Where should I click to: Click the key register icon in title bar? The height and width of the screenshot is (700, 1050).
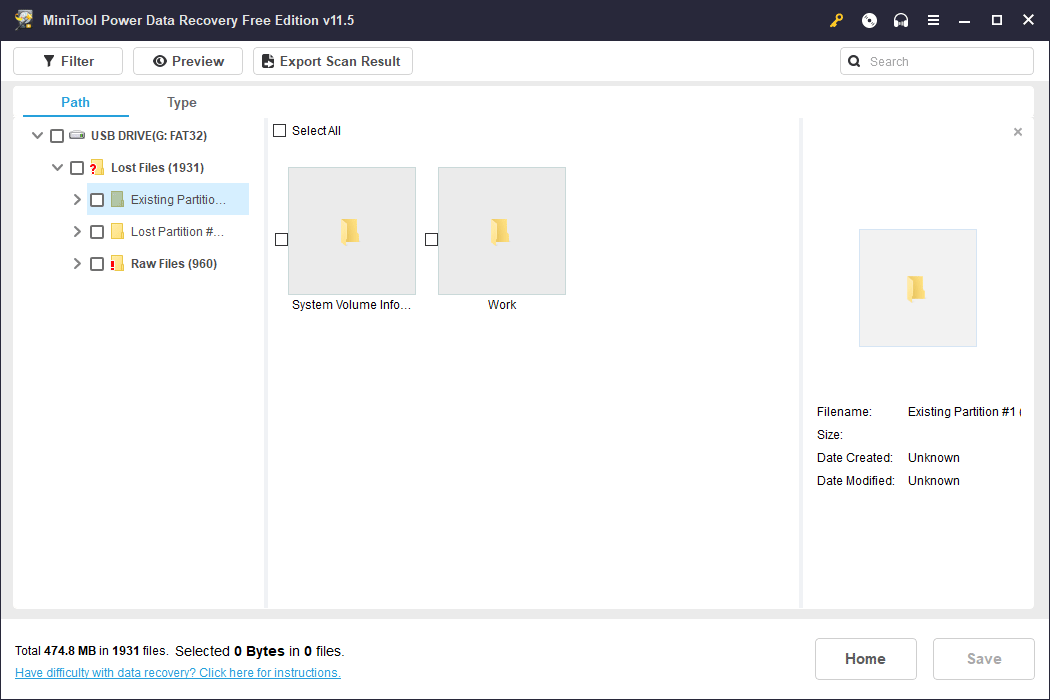pyautogui.click(x=836, y=21)
